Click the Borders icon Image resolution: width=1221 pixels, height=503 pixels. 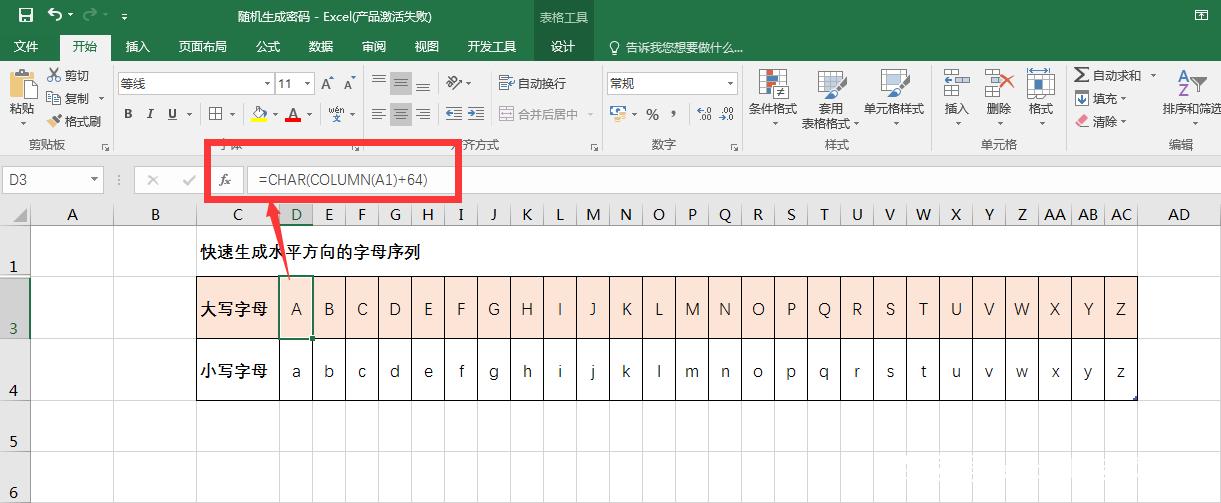(x=216, y=114)
